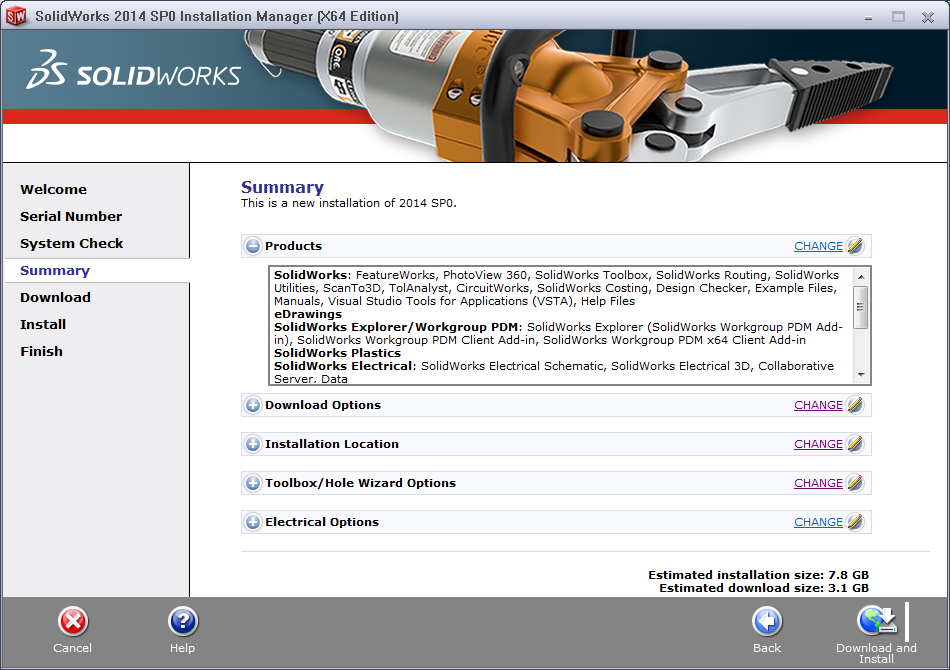Click 'Products' section heading text
This screenshot has width=950, height=670.
pyautogui.click(x=293, y=246)
